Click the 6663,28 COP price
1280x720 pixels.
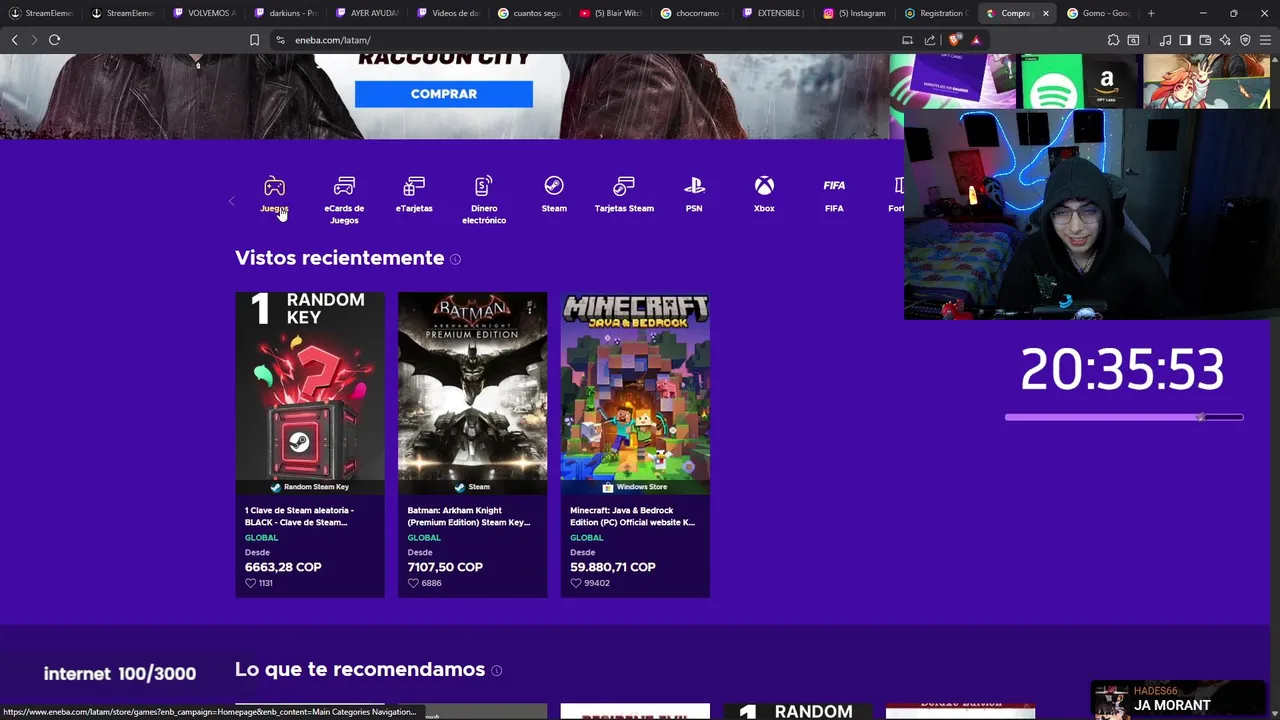click(x=283, y=567)
